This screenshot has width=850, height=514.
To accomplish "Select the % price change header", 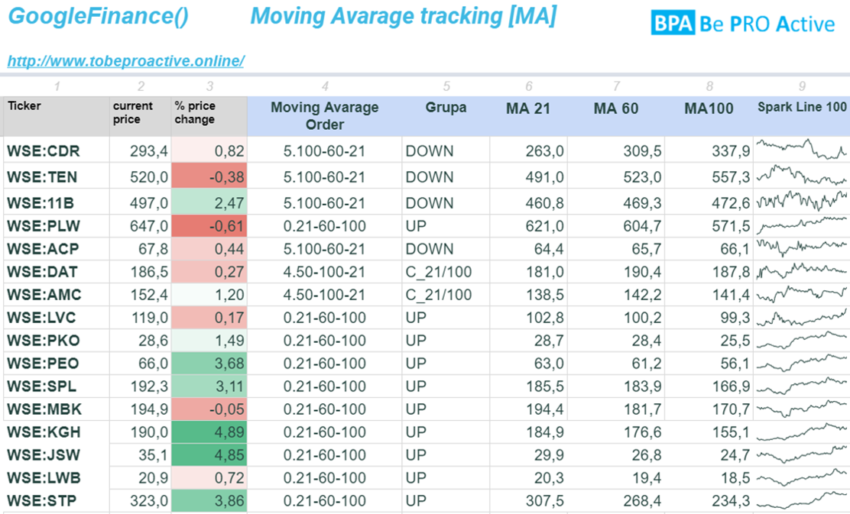I will (209, 116).
